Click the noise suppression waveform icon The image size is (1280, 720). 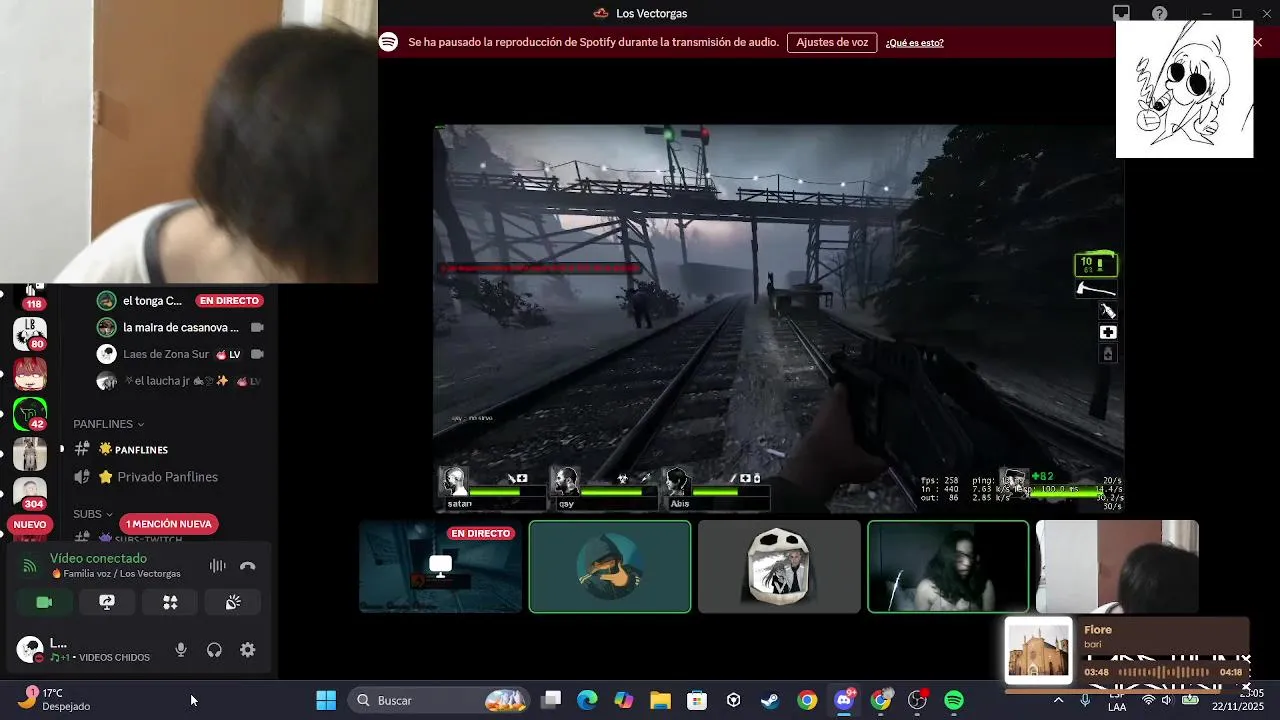click(x=217, y=566)
